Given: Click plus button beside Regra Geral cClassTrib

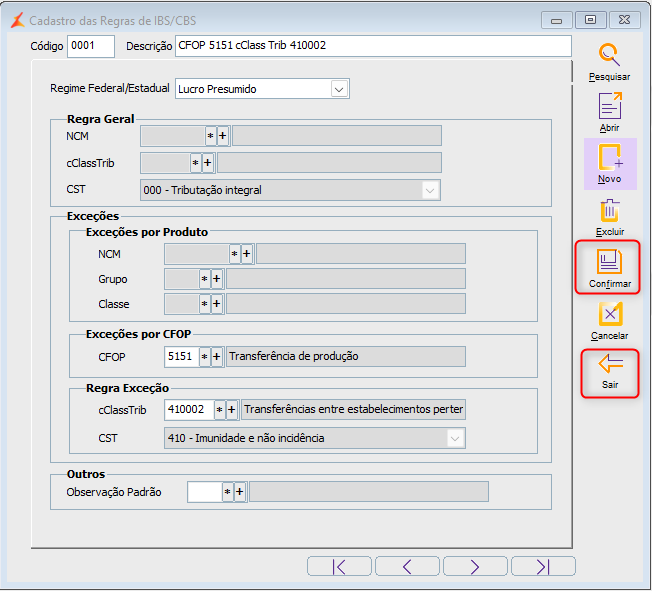Looking at the screenshot, I should click(207, 163).
